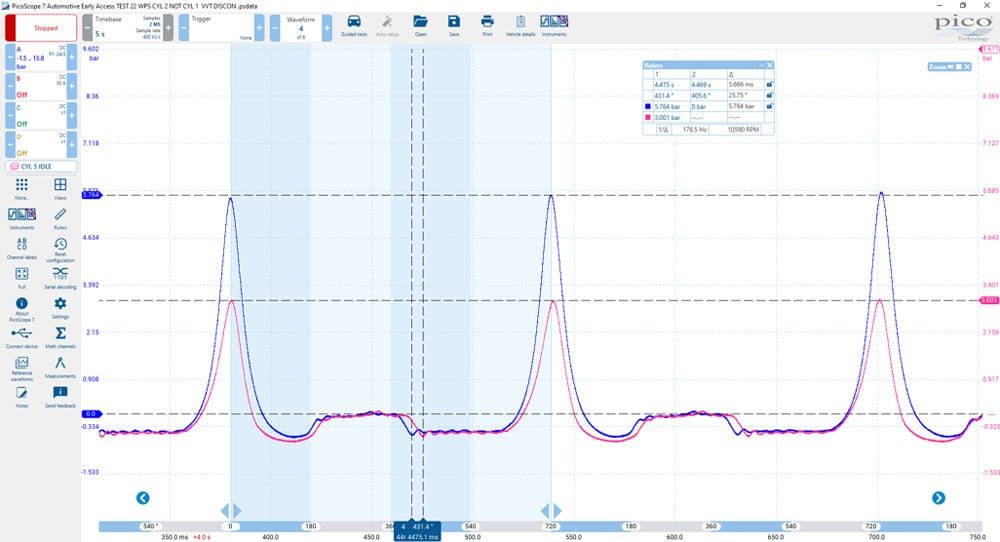Open Channel B options (Off)

(x=41, y=86)
